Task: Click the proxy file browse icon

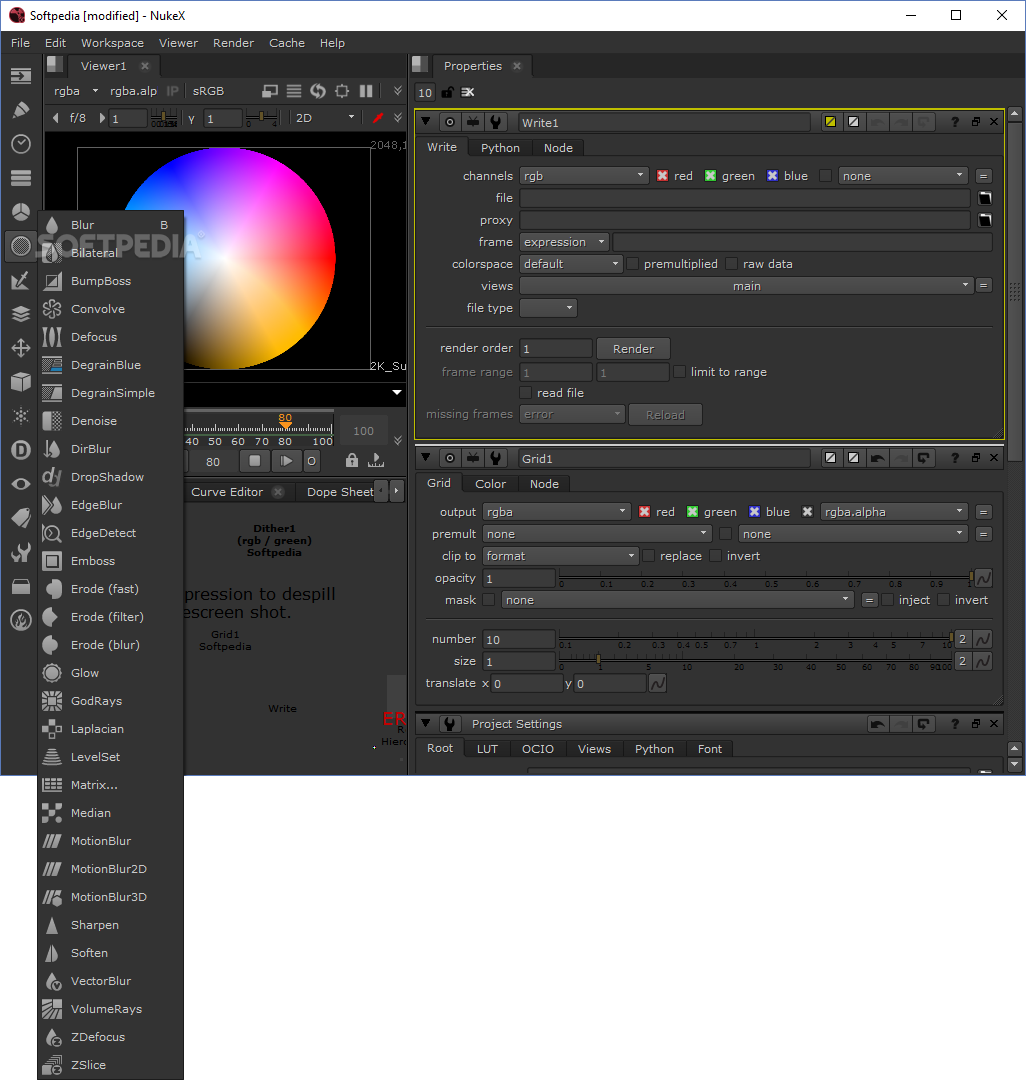Action: [x=985, y=220]
